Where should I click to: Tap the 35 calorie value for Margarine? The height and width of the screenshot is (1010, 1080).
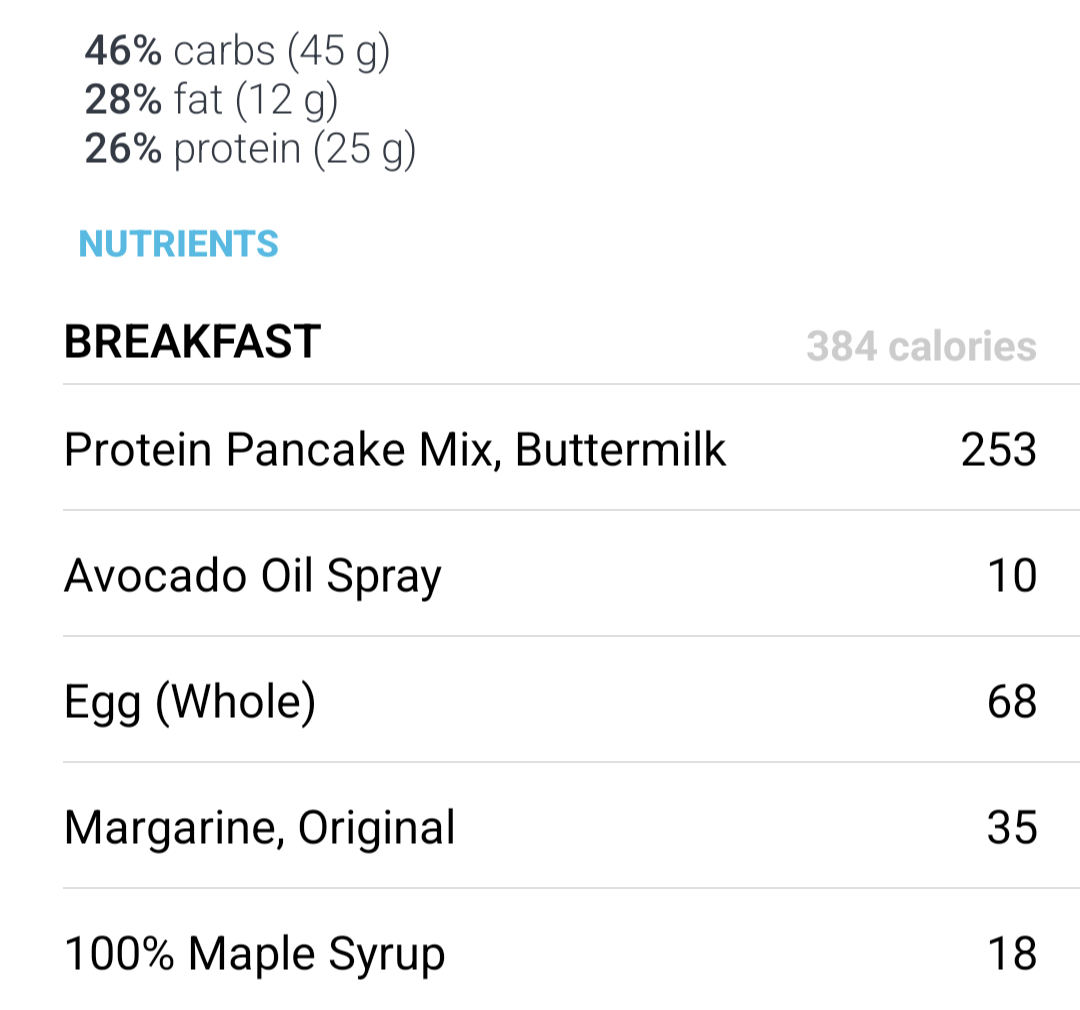1012,827
